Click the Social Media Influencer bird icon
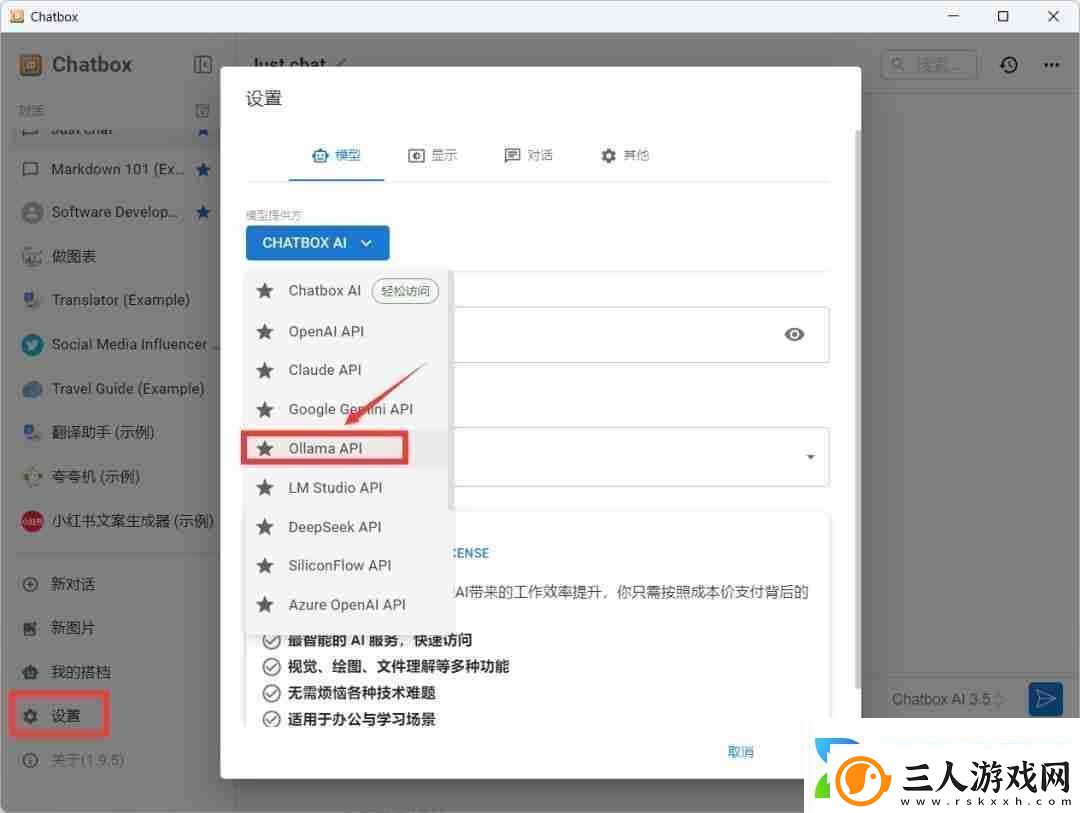 [x=32, y=344]
